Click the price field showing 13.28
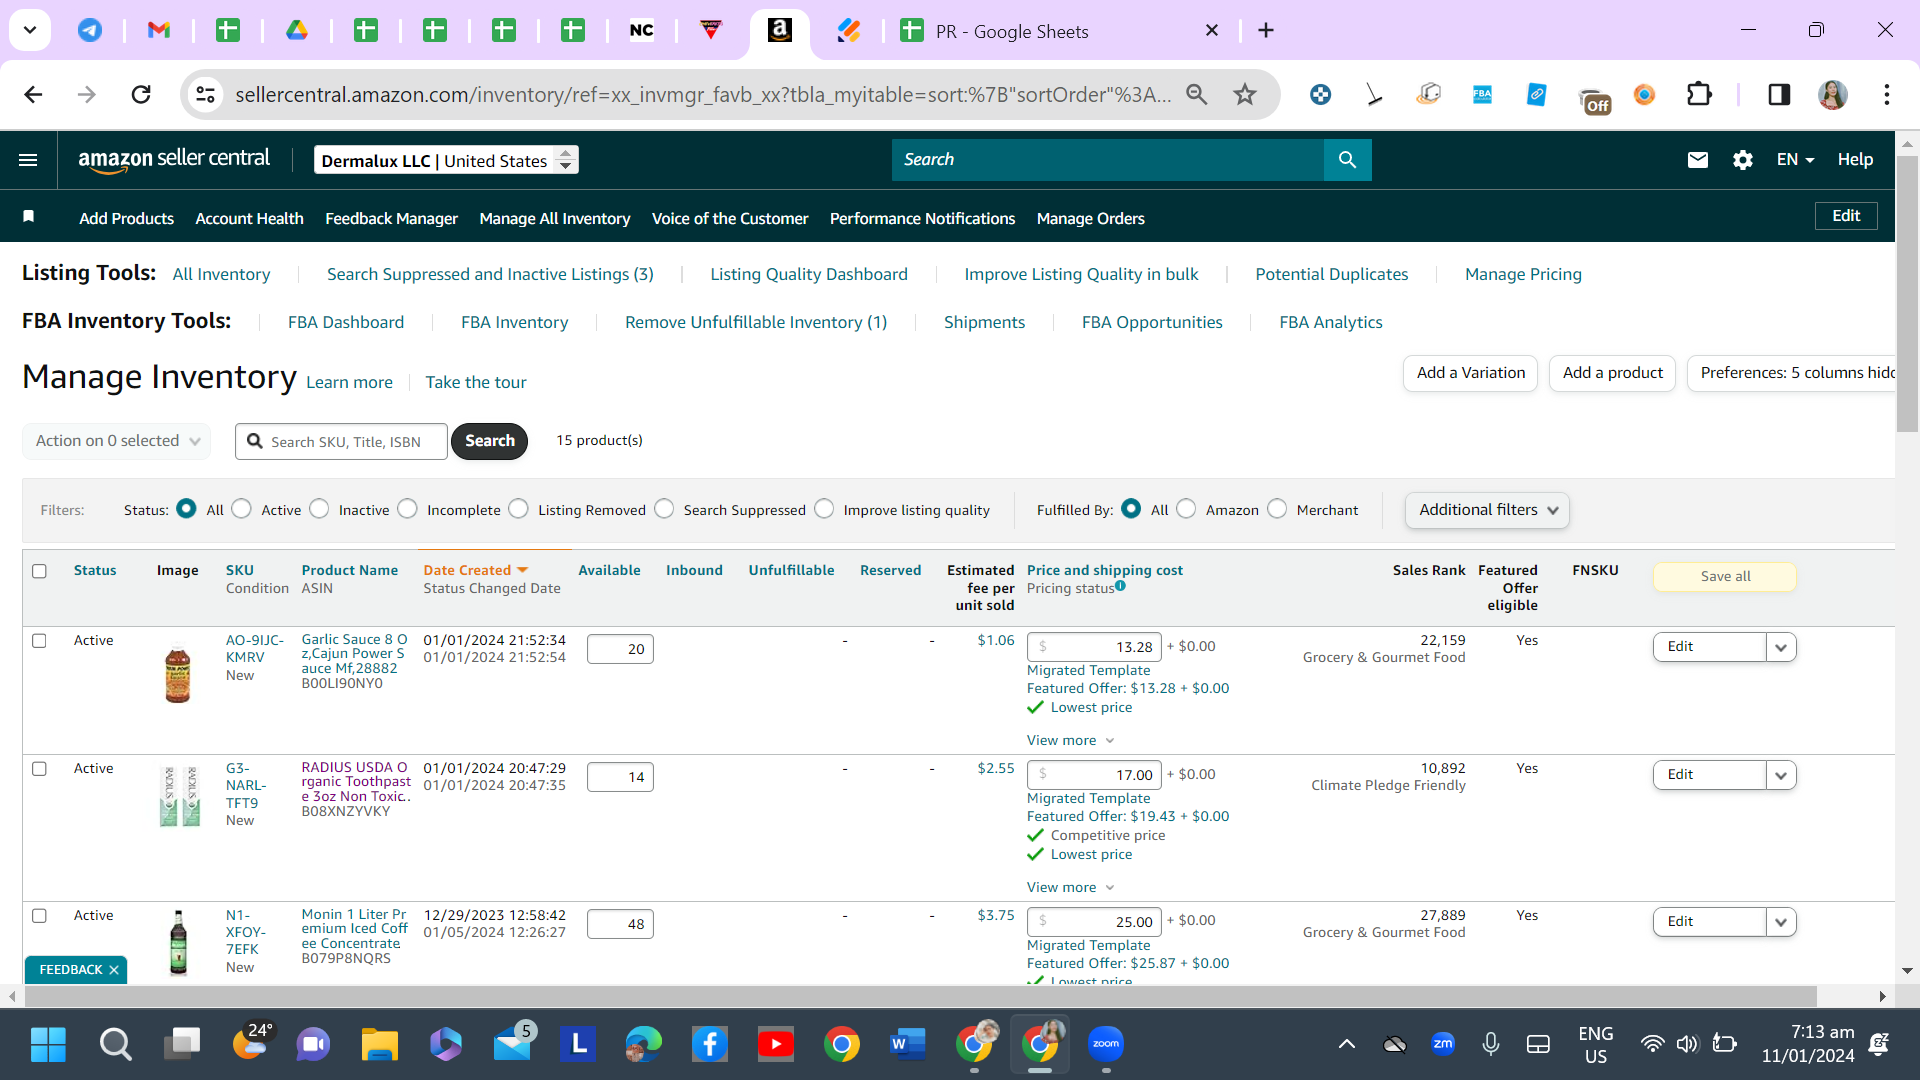 [1095, 647]
